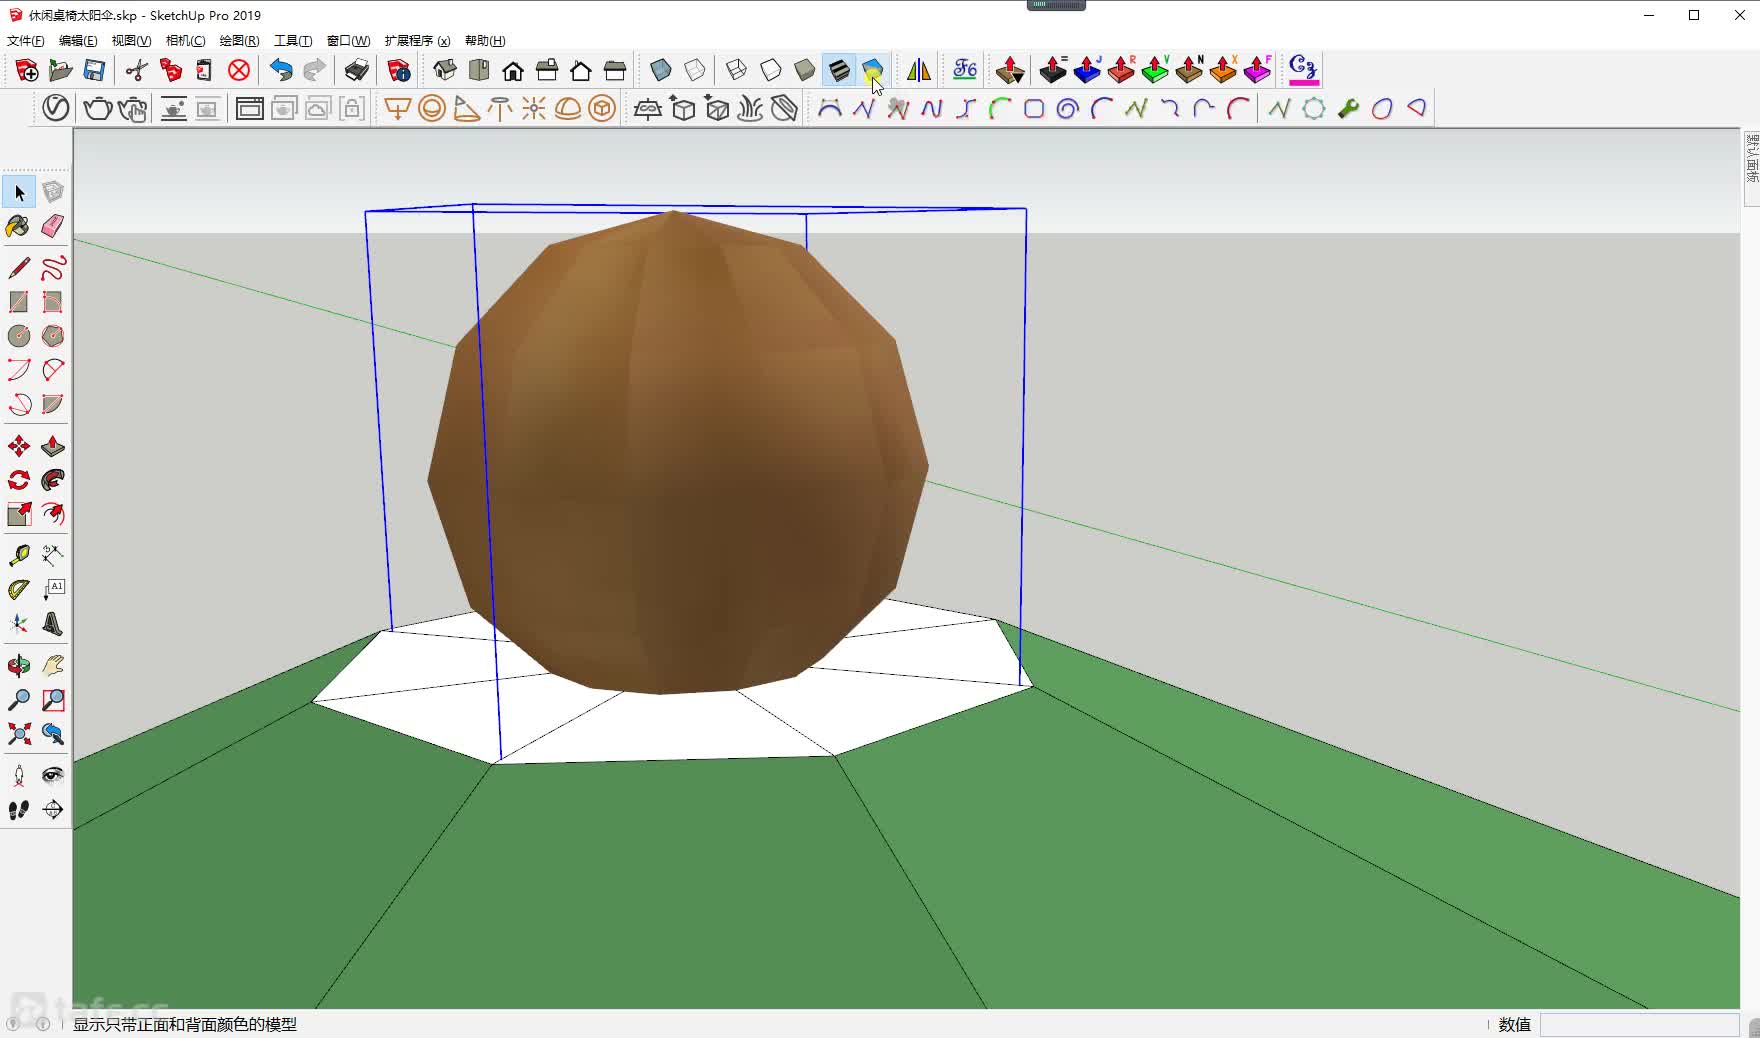Click the Cut scissors icon
This screenshot has height=1038, width=1760.
[137, 70]
